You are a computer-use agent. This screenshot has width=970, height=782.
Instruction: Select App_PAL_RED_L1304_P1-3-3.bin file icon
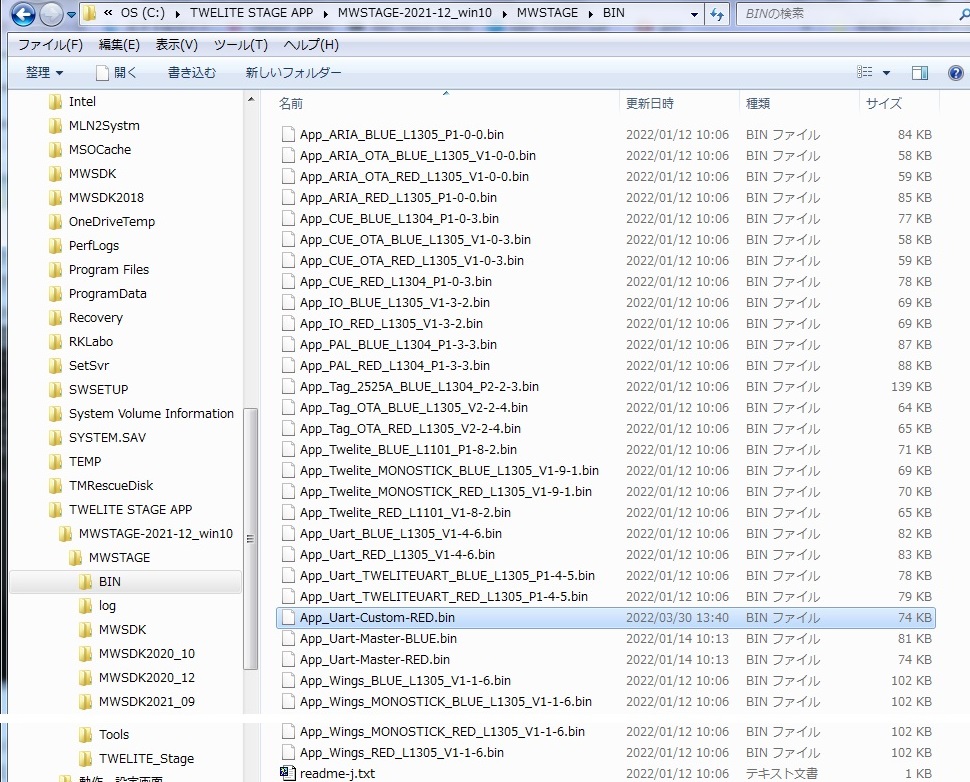coord(288,366)
